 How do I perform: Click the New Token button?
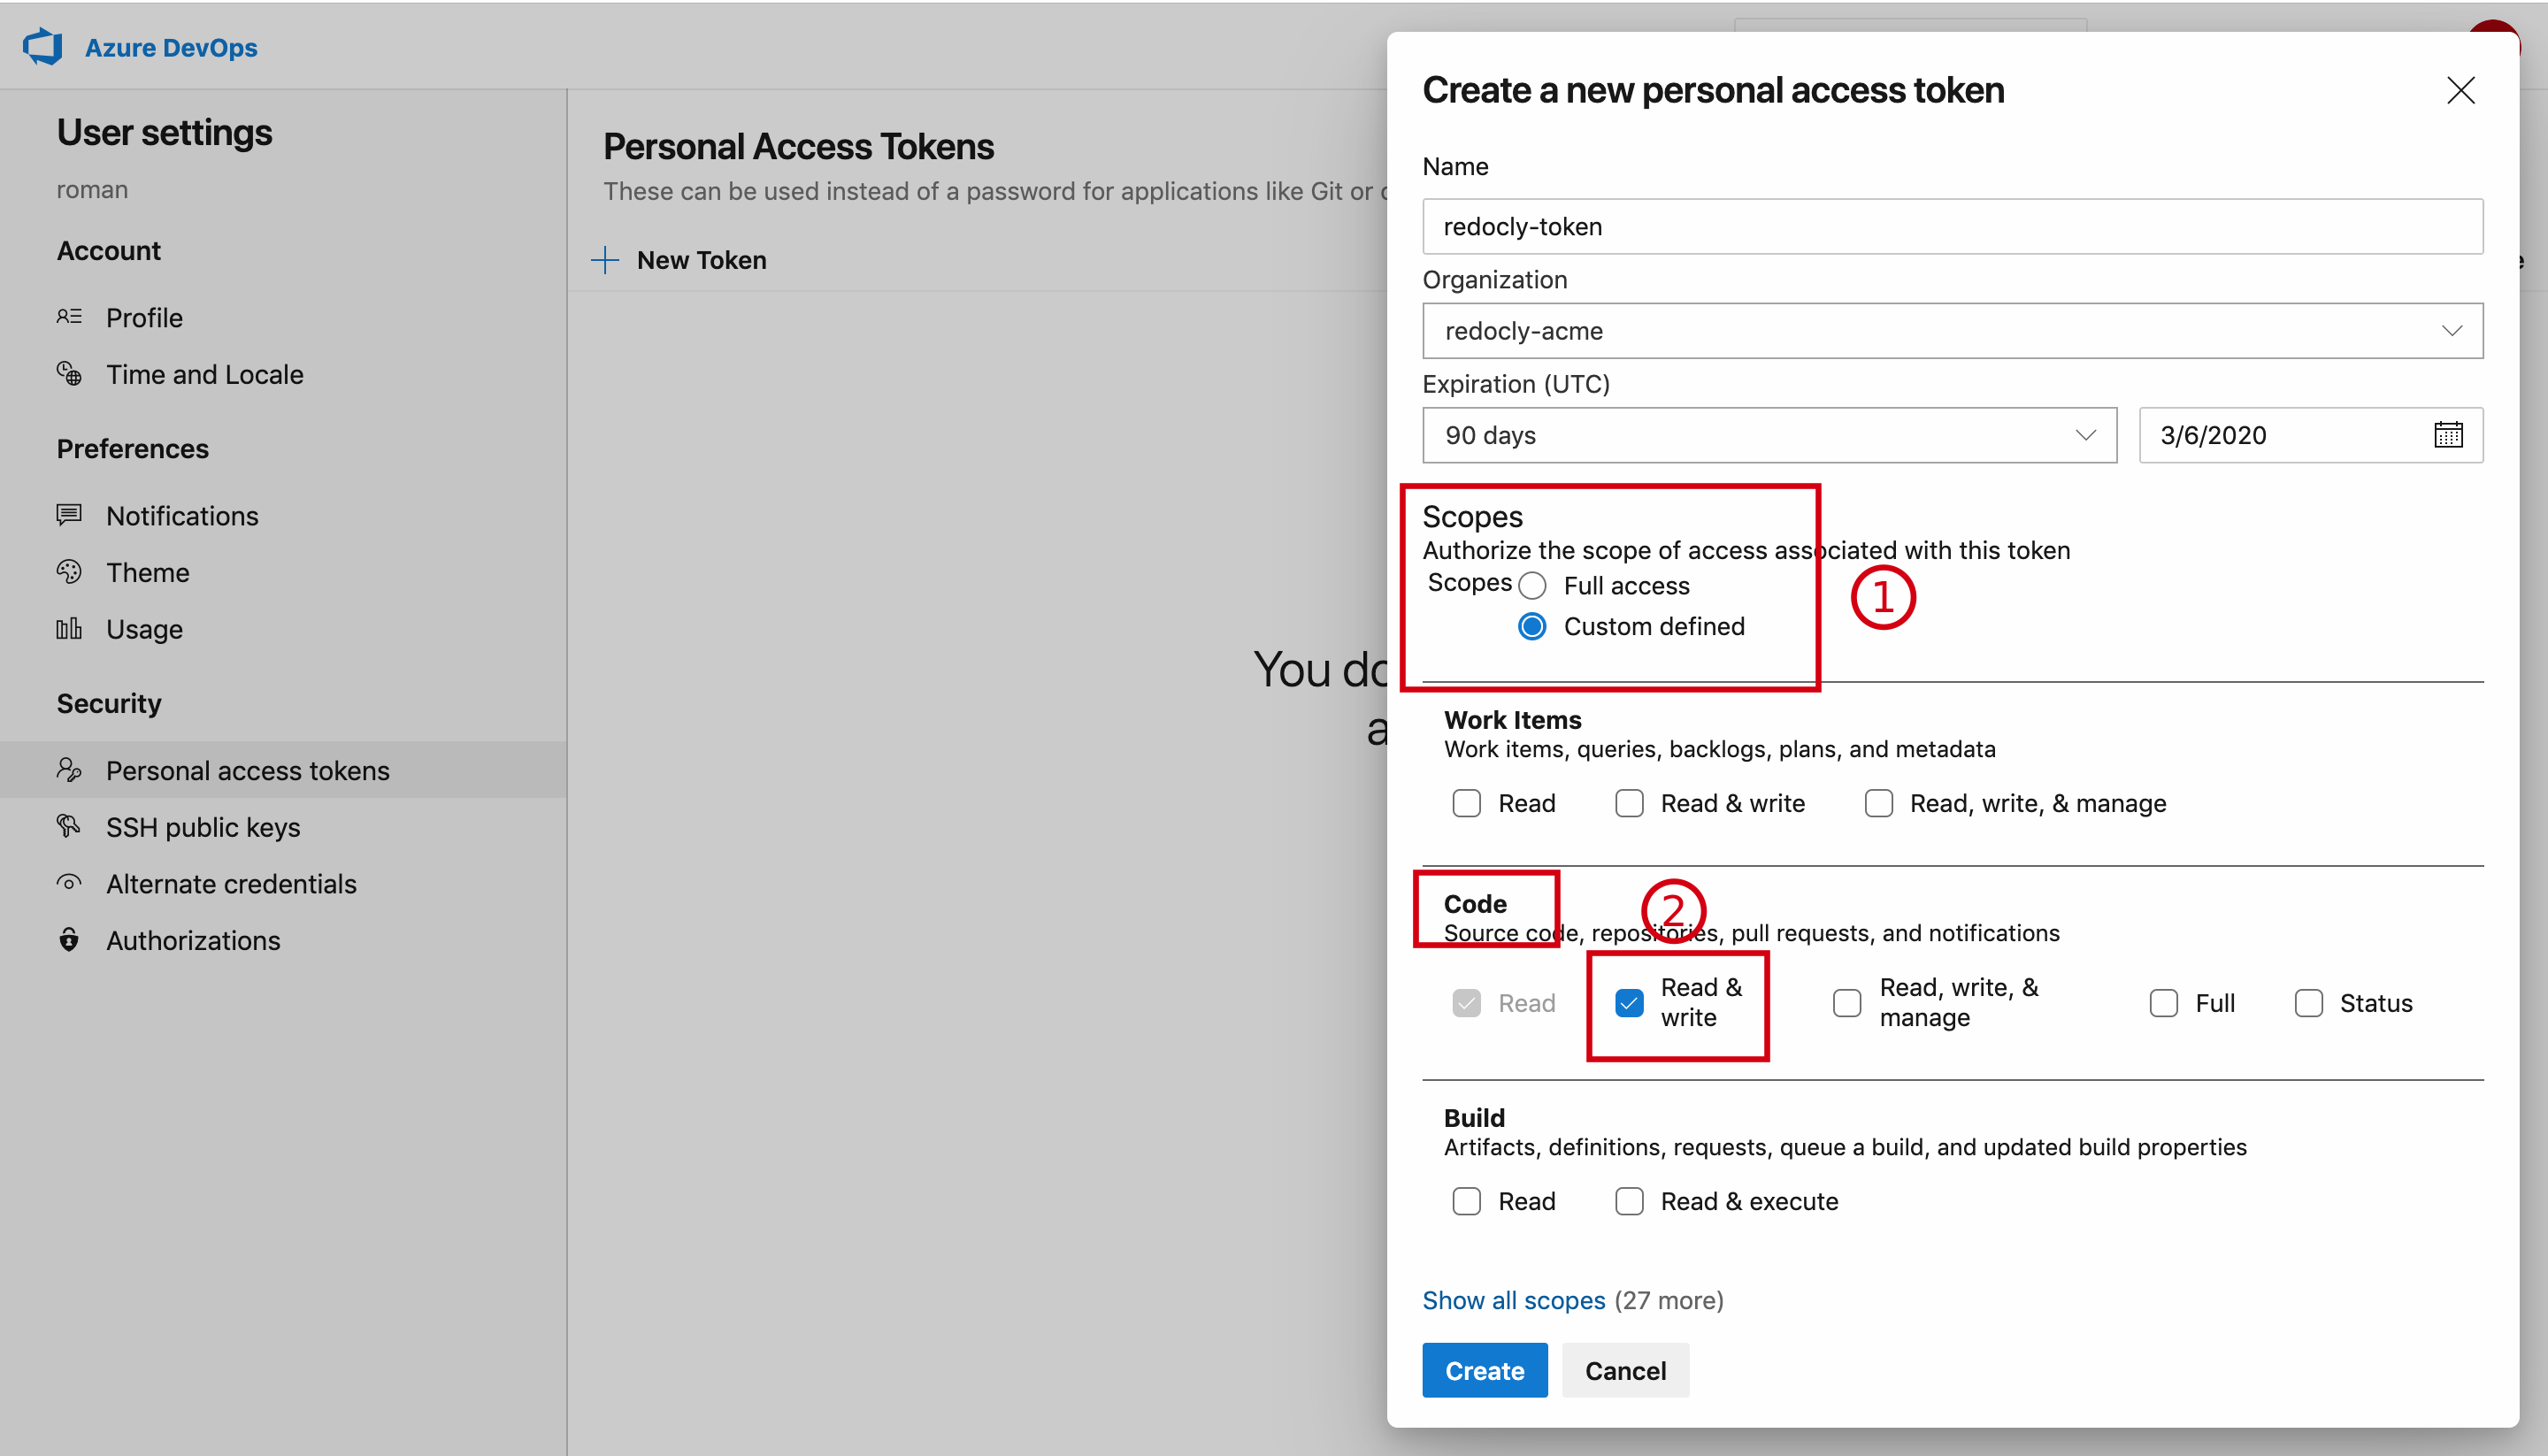pyautogui.click(x=680, y=260)
